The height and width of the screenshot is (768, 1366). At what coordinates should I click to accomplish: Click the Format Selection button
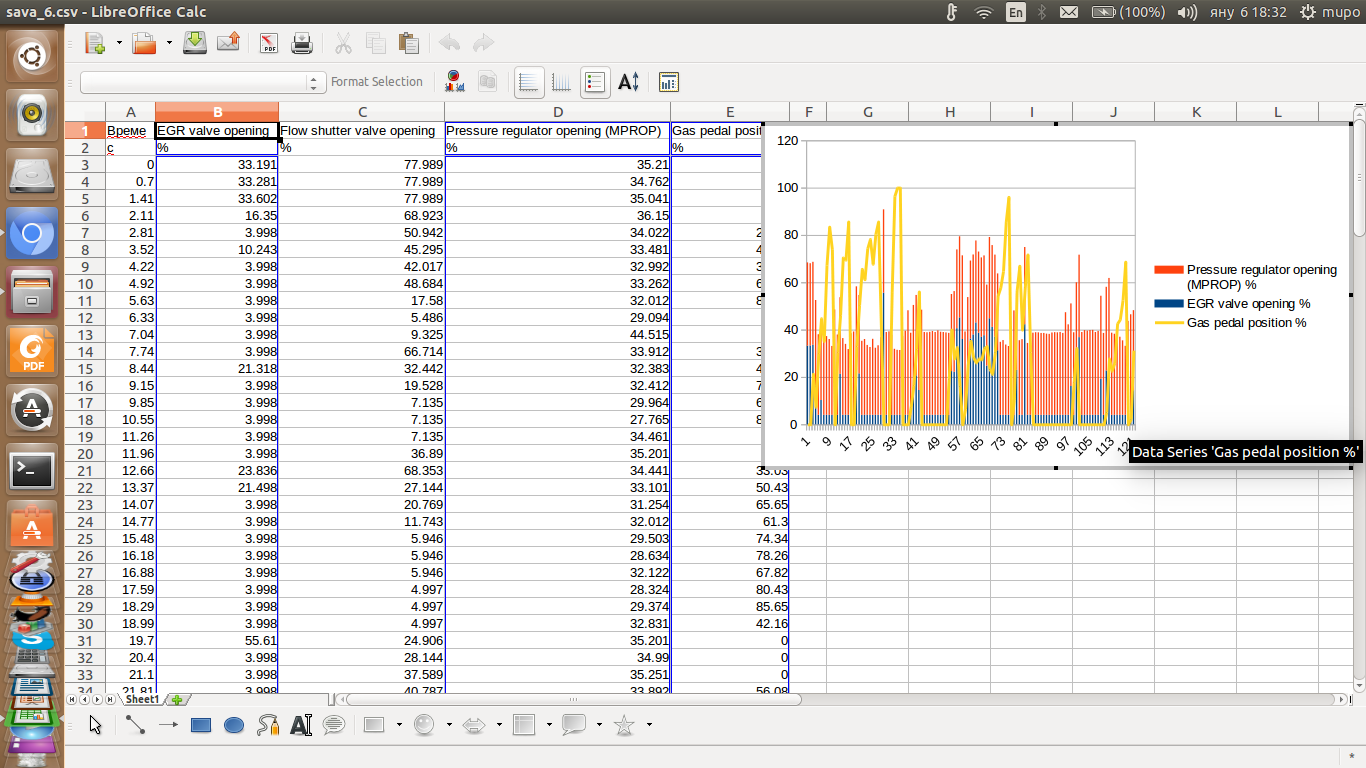pyautogui.click(x=376, y=82)
